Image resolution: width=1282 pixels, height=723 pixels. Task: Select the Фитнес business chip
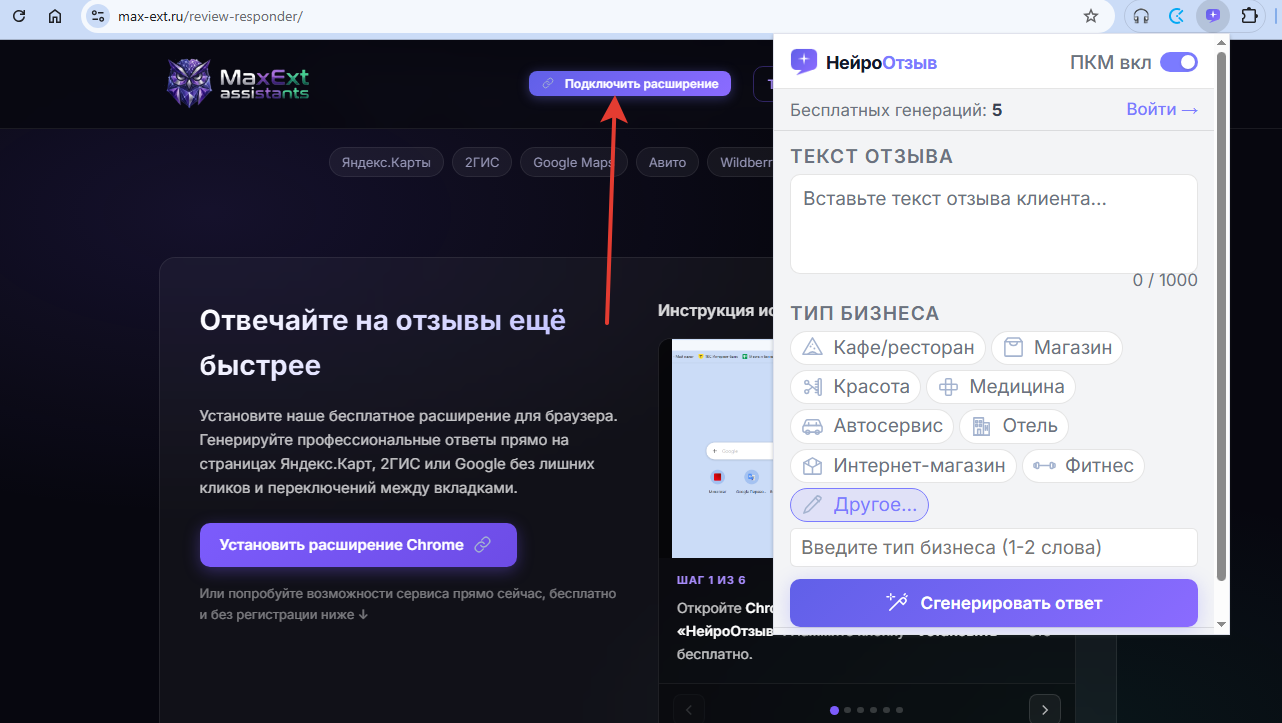click(1083, 465)
